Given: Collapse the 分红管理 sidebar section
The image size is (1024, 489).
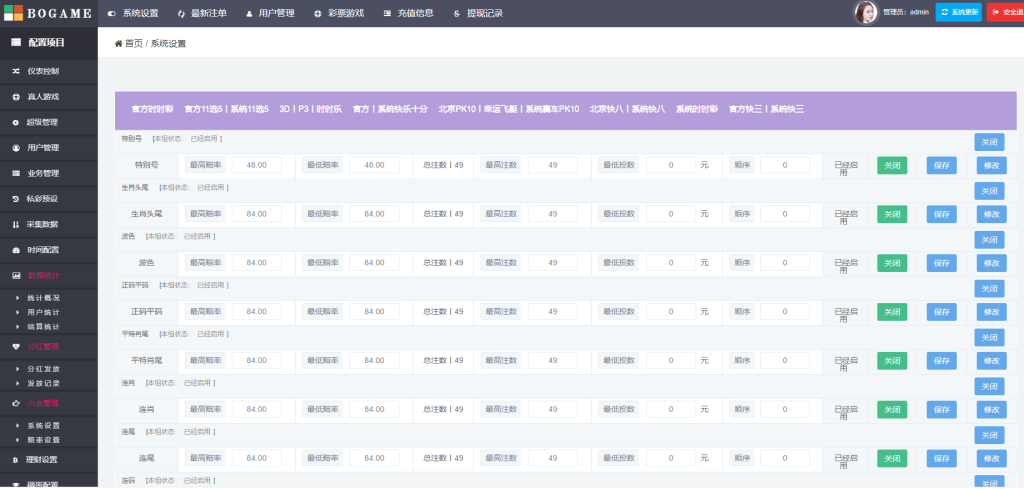Looking at the screenshot, I should [x=42, y=346].
